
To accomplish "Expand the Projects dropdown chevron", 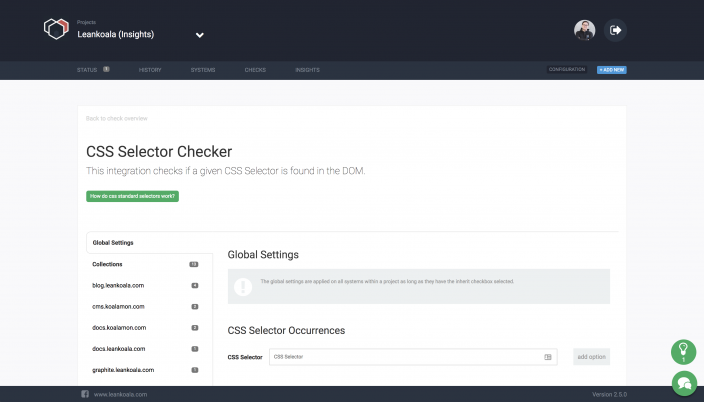I will [x=200, y=35].
